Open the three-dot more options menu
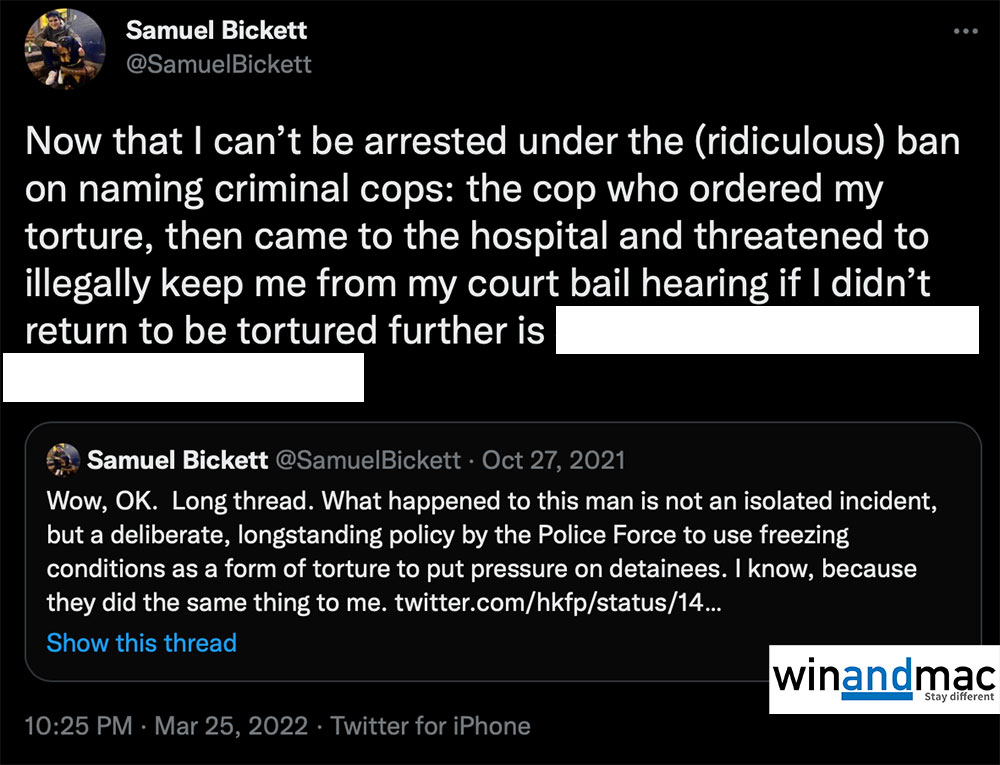Viewport: 1000px width, 765px height. (x=965, y=31)
